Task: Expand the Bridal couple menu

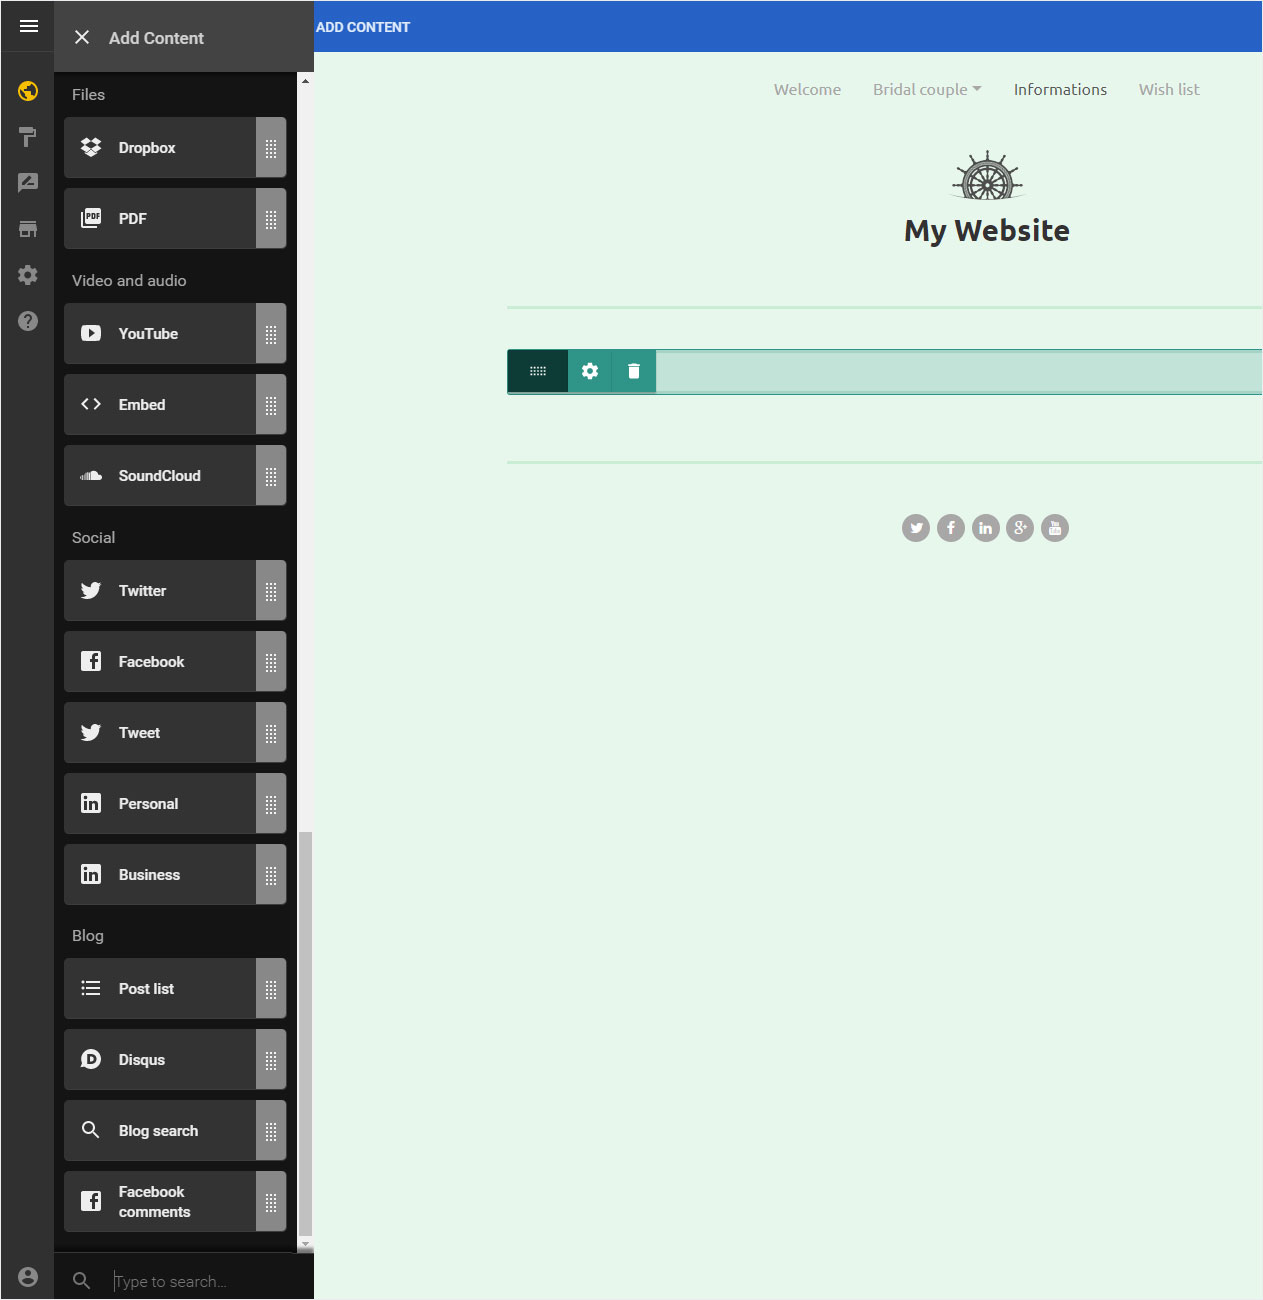Action: 927,89
